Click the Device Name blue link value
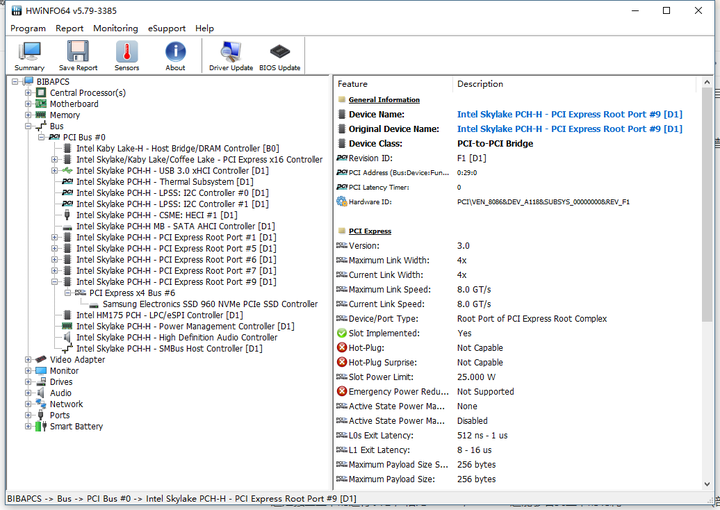 click(570, 114)
